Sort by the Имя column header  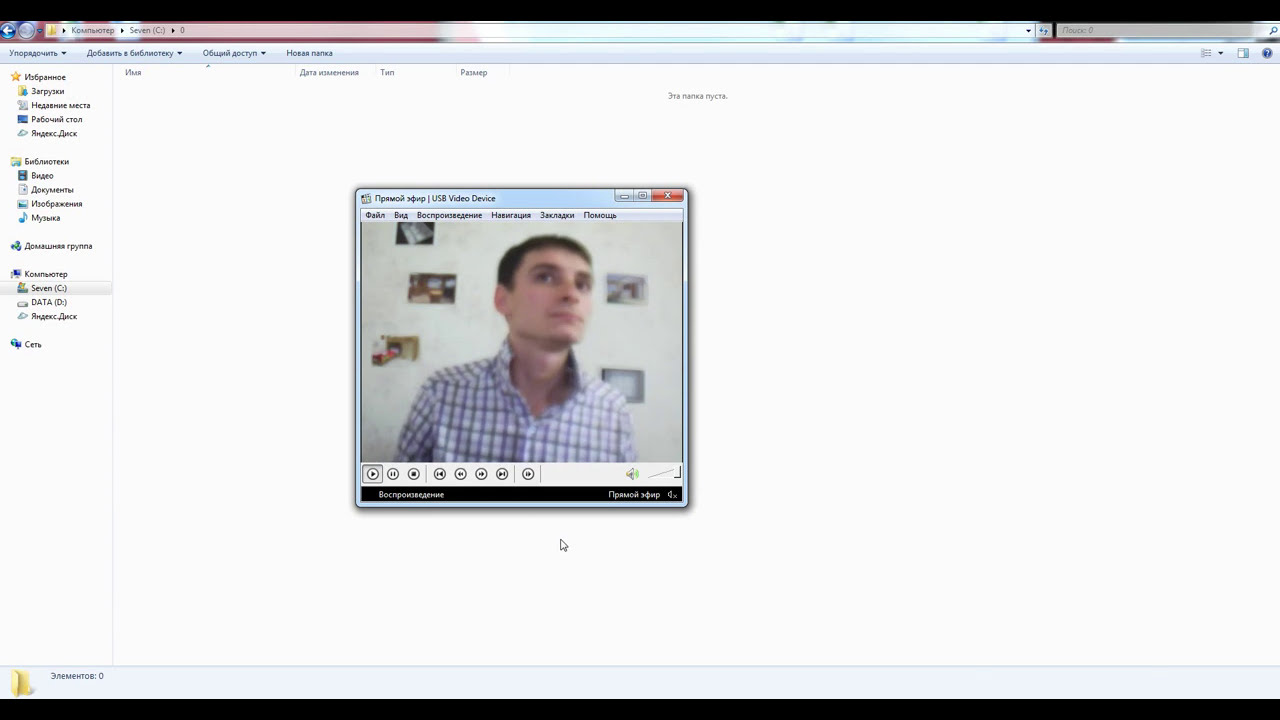pyautogui.click(x=133, y=73)
